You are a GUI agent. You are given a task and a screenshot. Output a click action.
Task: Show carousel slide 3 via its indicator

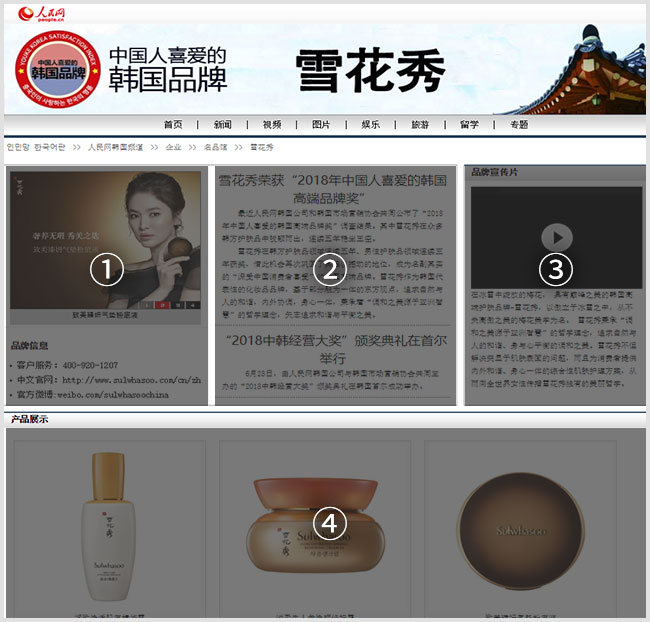click(x=178, y=305)
